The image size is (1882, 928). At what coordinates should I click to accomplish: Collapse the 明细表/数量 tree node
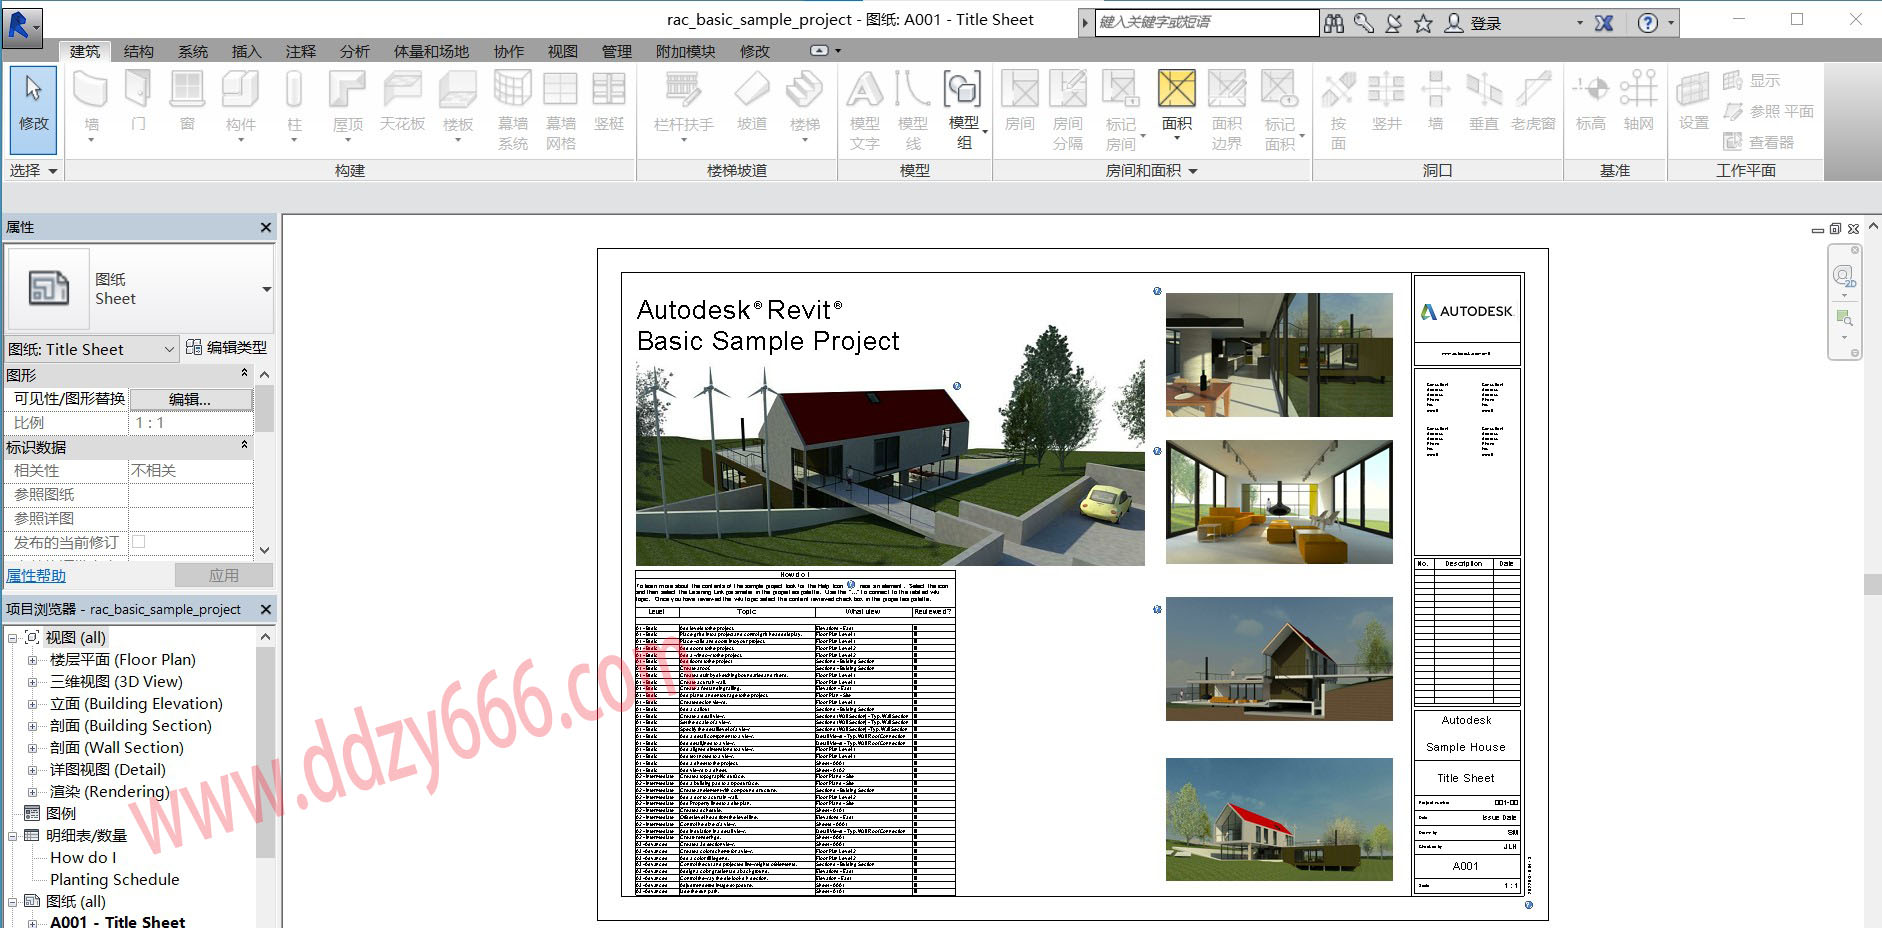13,836
